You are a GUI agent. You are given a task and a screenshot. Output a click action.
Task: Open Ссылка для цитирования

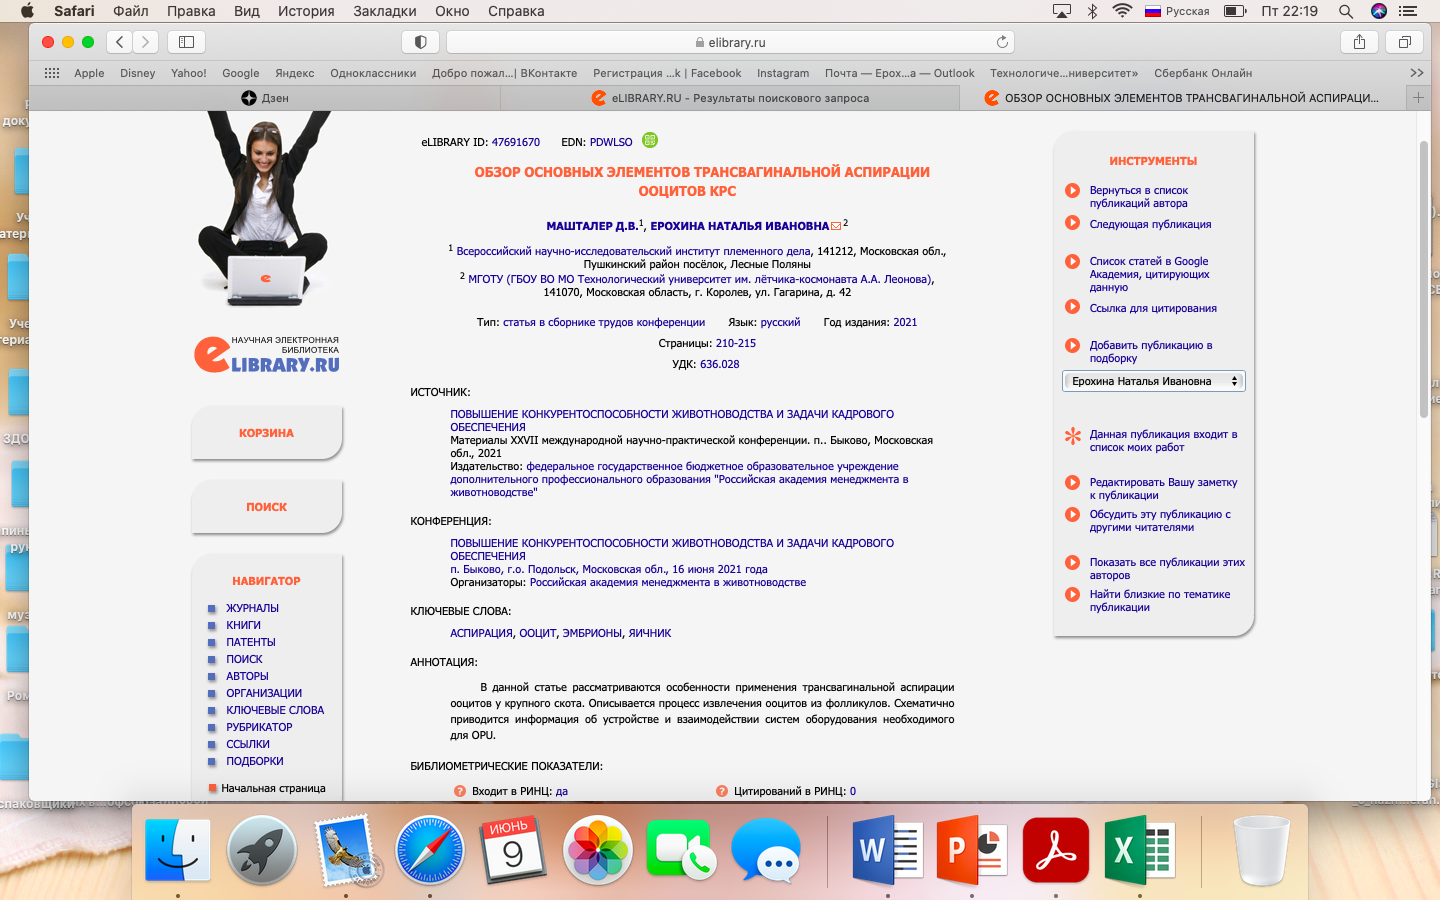1153,308
